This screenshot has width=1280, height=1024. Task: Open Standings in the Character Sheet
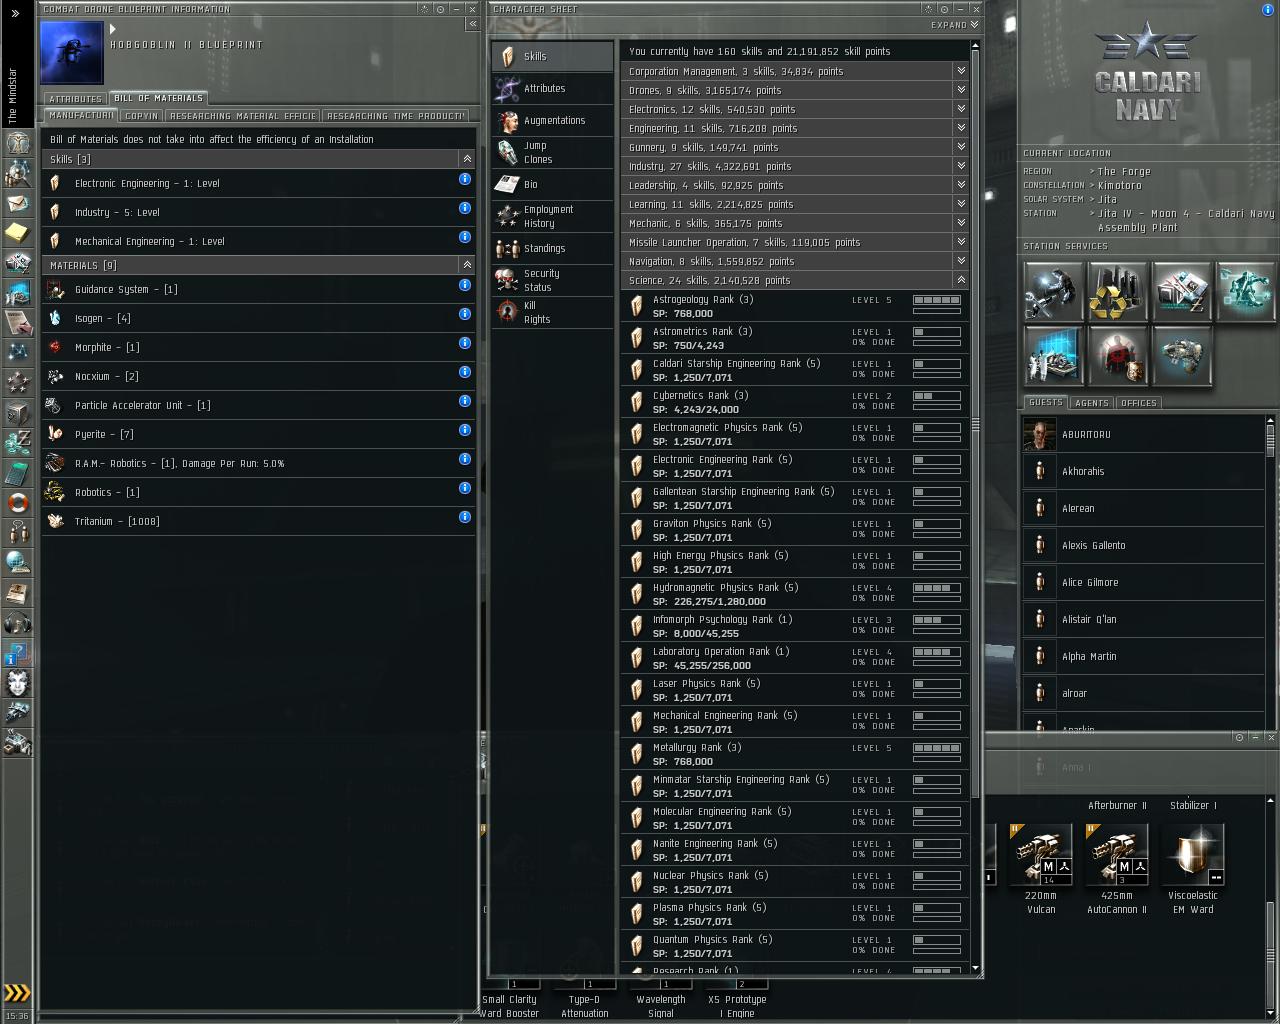(x=553, y=248)
